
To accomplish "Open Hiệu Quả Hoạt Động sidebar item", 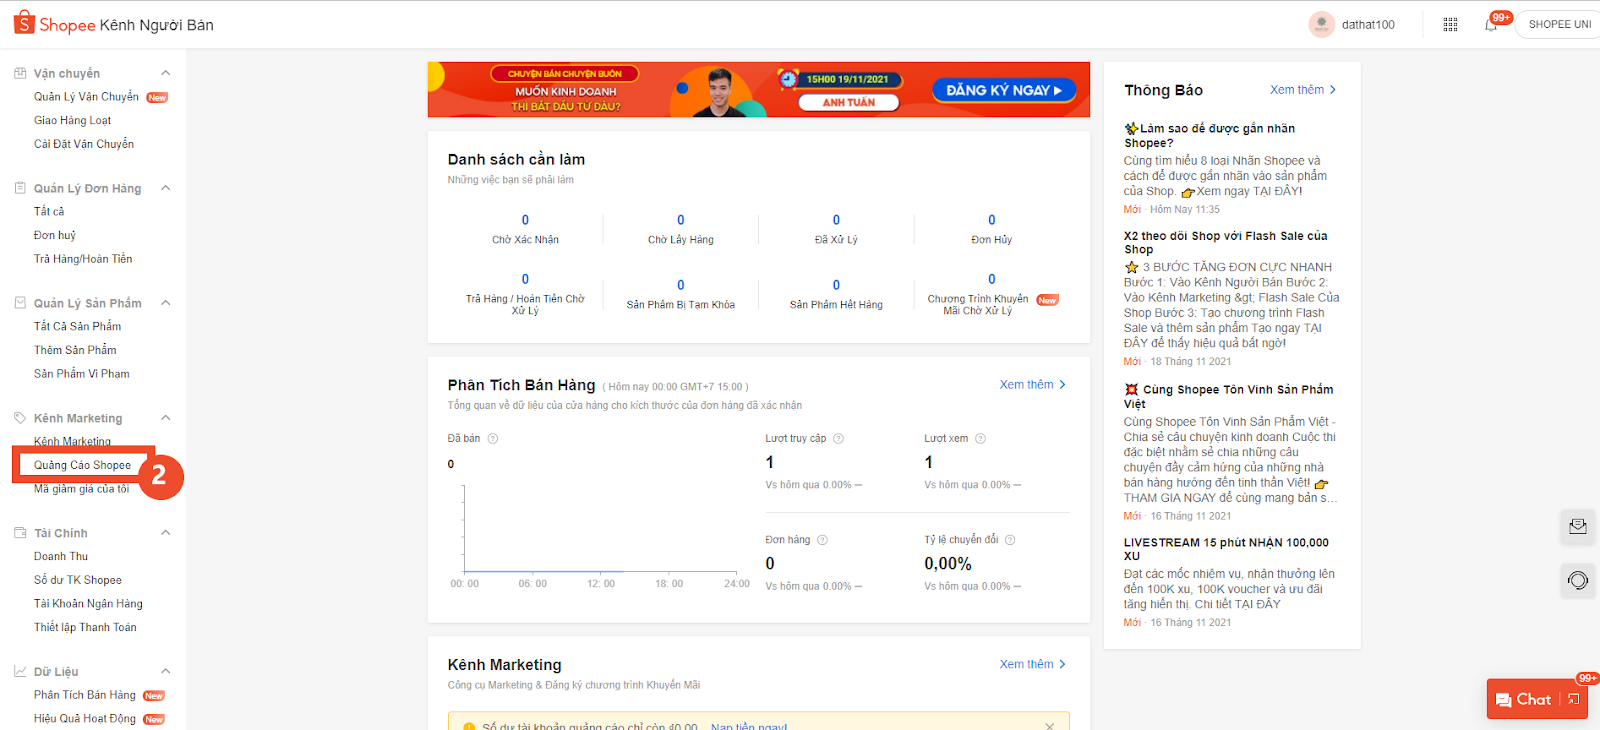I will (85, 719).
